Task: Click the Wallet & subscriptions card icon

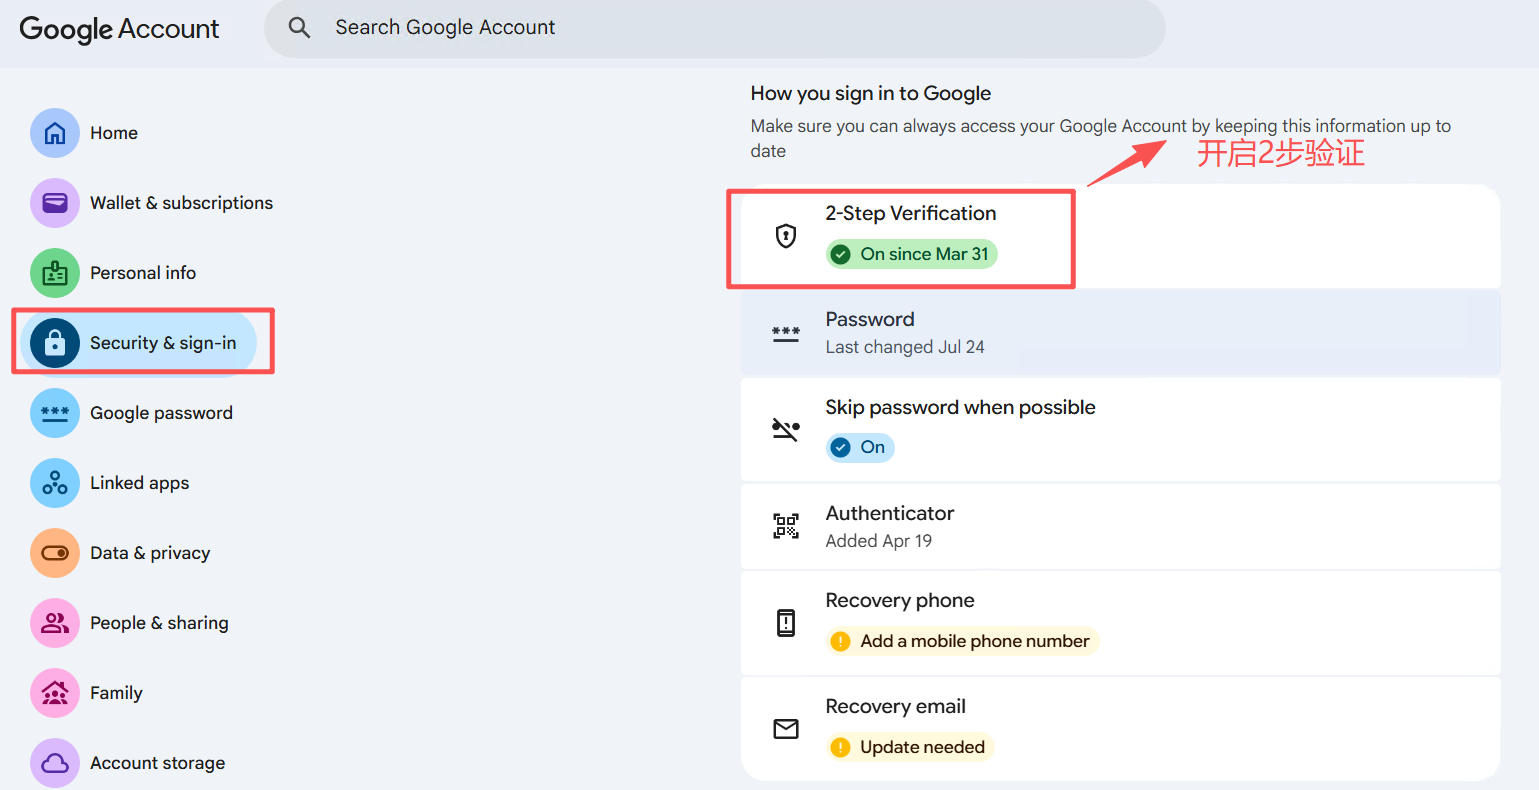Action: (55, 203)
